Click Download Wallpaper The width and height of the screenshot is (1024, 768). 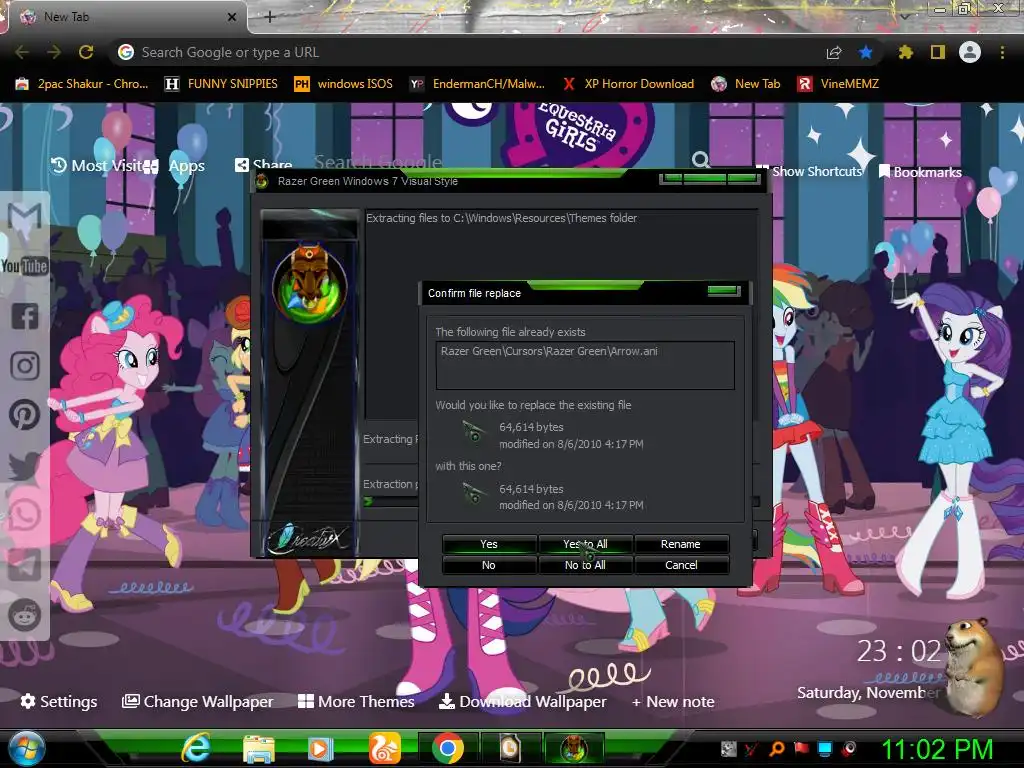[x=522, y=701]
